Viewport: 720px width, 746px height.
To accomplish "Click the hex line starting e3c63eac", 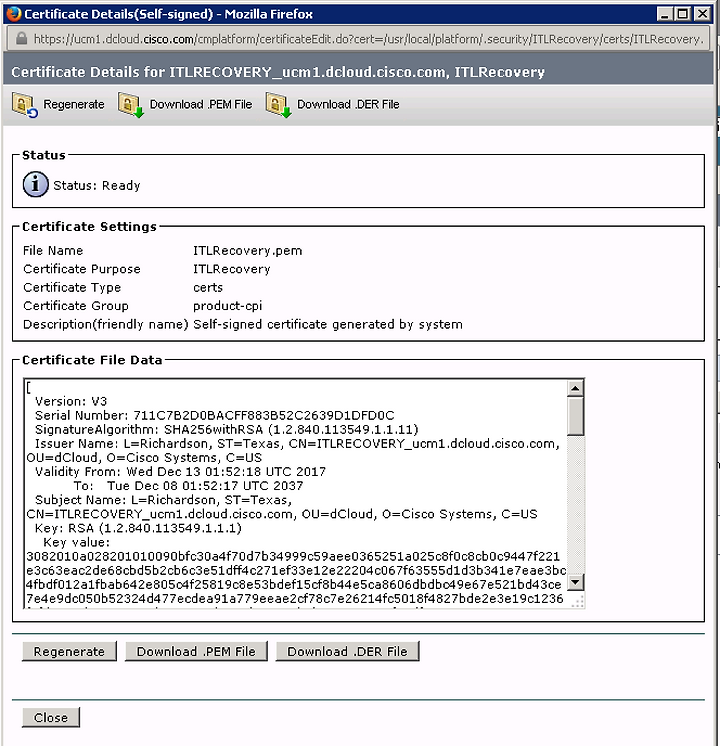I will (296, 570).
